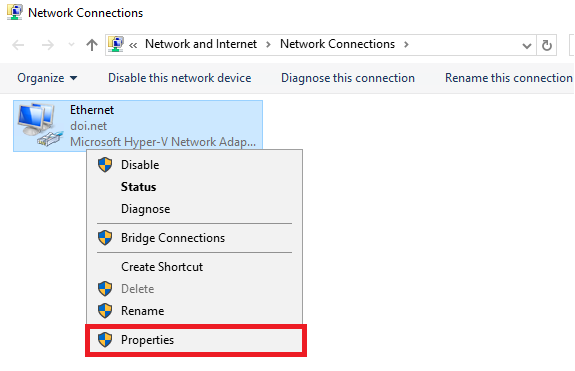Click the Forward navigation arrow
Image resolution: width=575 pixels, height=371 pixels.
click(47, 45)
